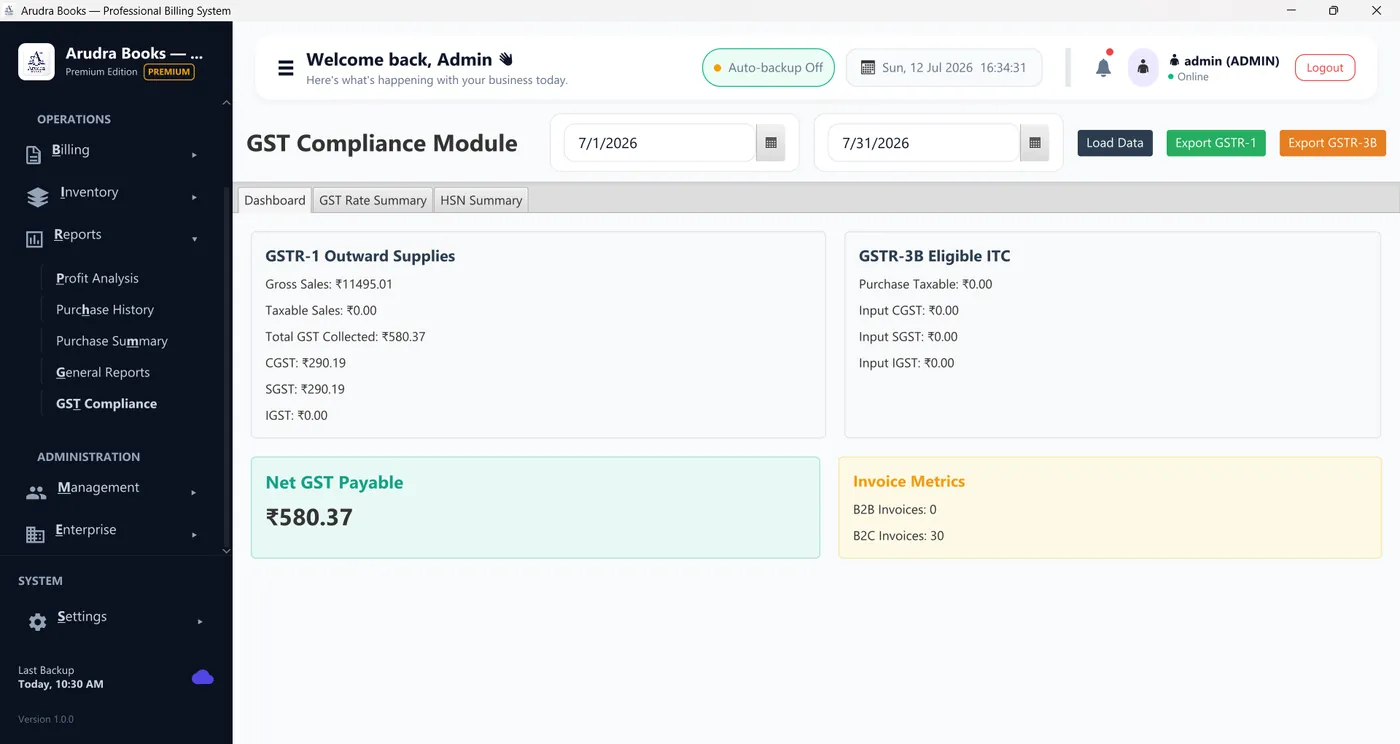Expand the Inventory menu arrow
1400x744 pixels.
tap(194, 197)
